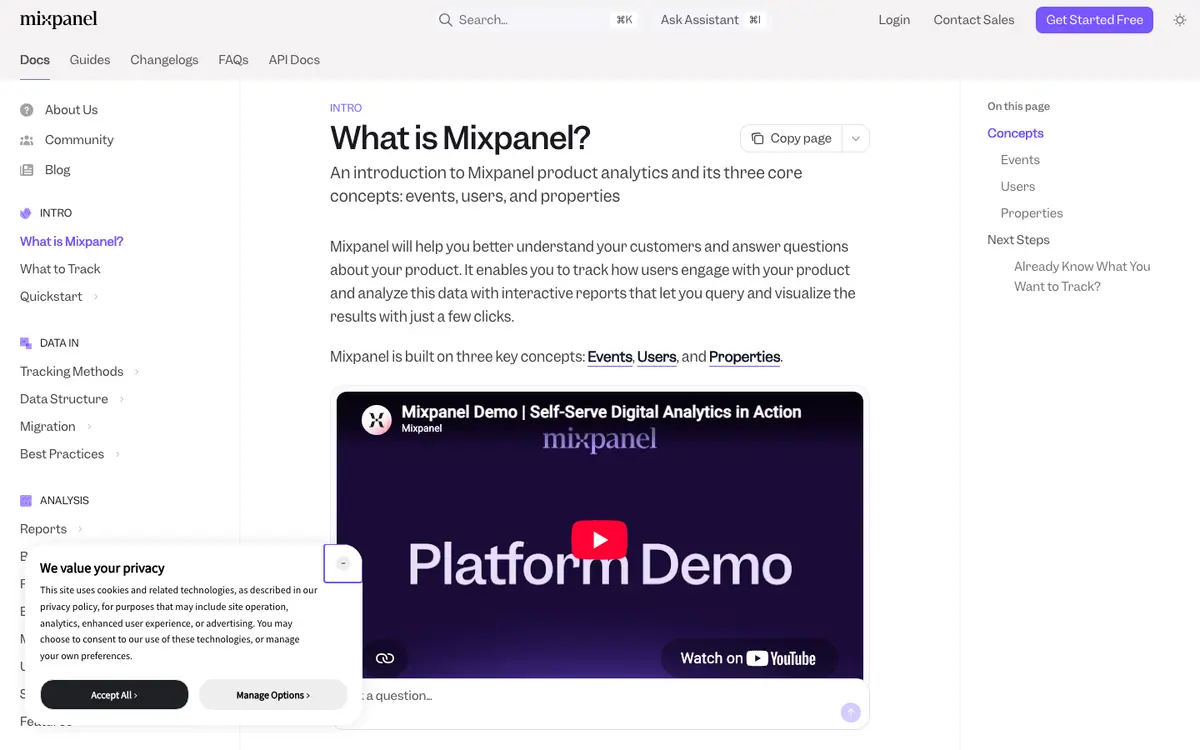Open the FAQs tab
The width and height of the screenshot is (1200, 750).
[233, 60]
